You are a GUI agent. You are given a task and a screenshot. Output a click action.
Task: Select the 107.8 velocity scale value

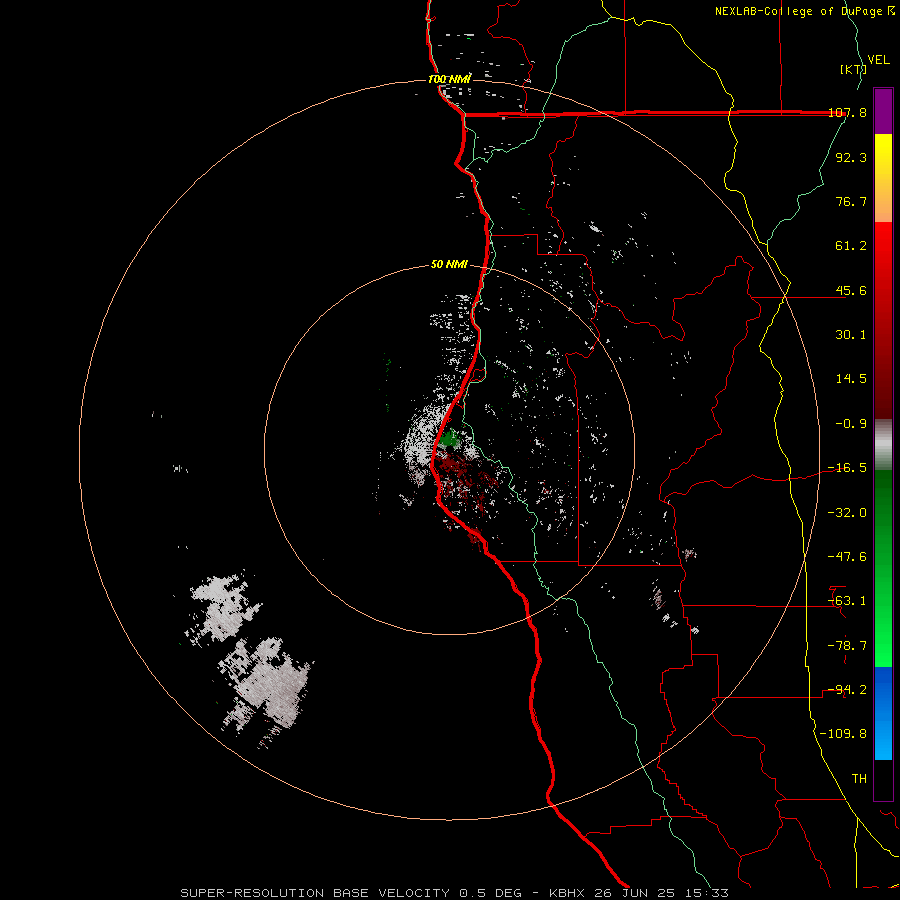click(x=848, y=112)
